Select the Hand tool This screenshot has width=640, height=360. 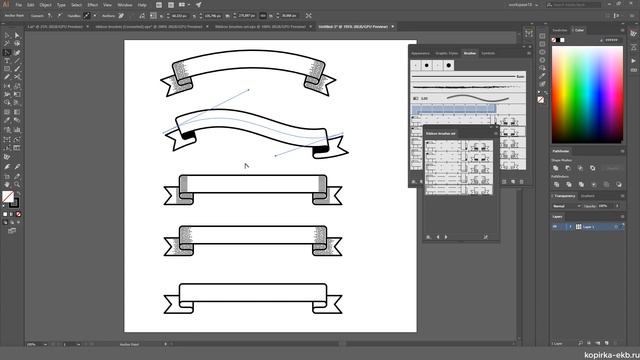pos(7,184)
